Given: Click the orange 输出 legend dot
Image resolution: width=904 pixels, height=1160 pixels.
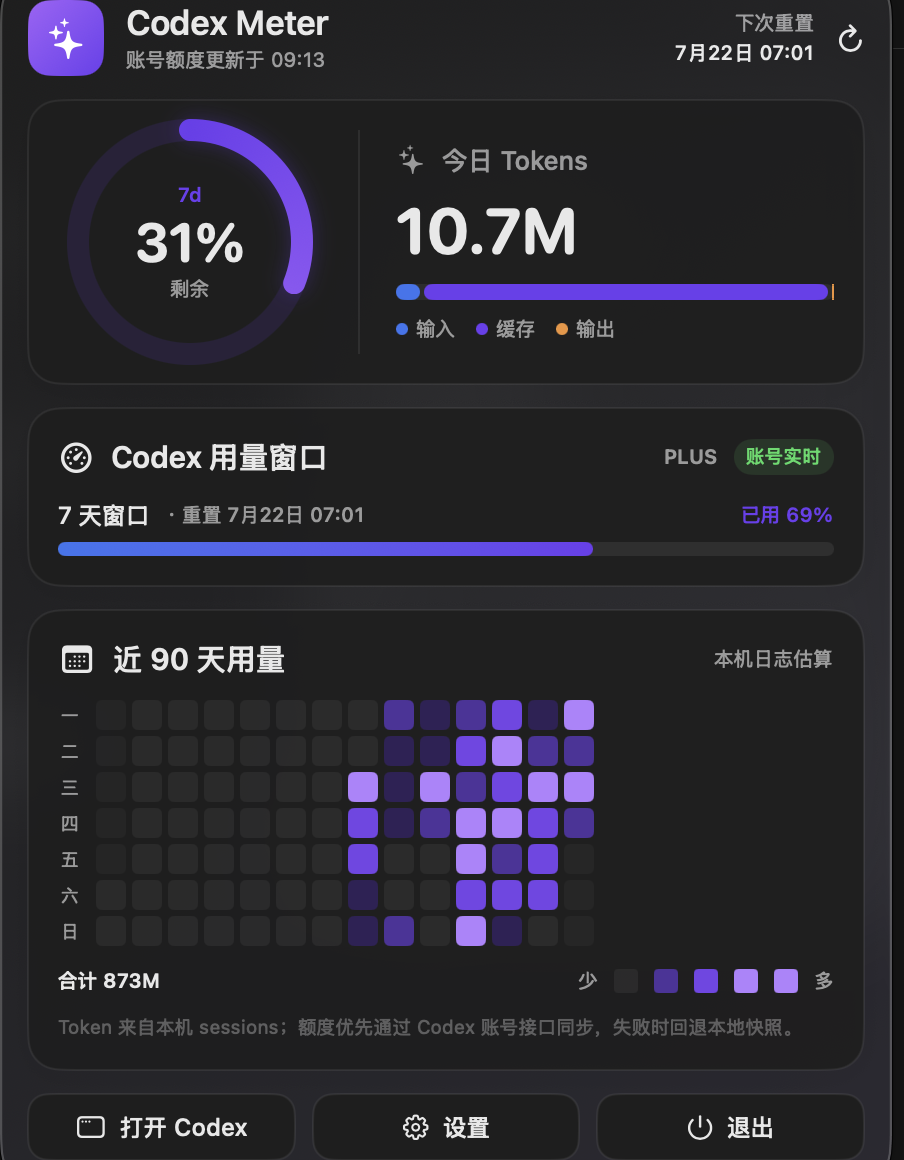Looking at the screenshot, I should click(x=561, y=329).
